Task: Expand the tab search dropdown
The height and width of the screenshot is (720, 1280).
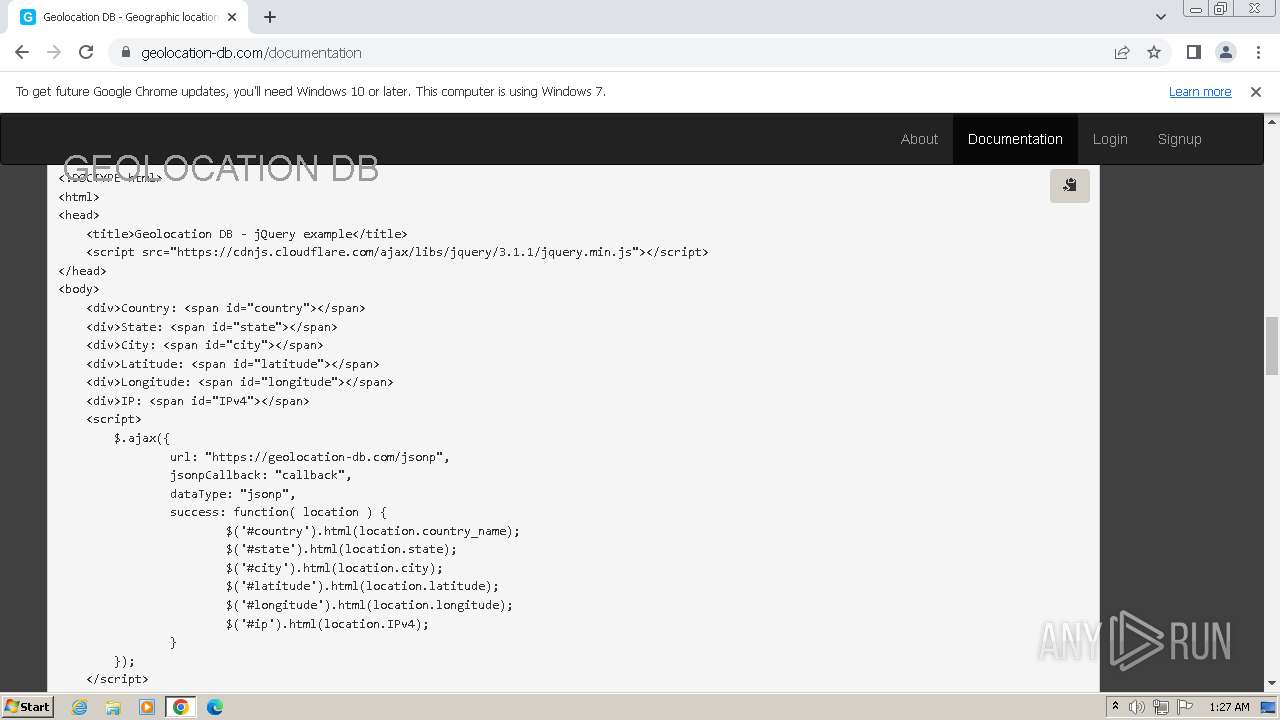Action: coord(1160,17)
